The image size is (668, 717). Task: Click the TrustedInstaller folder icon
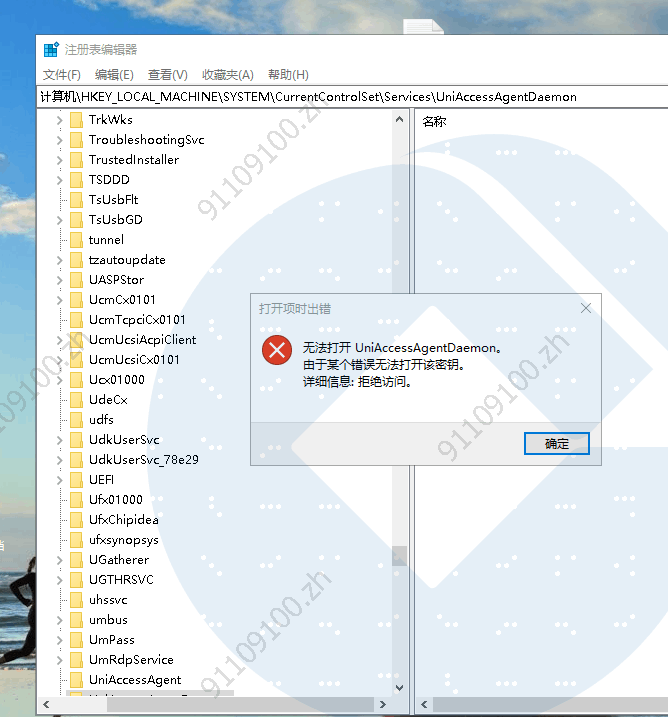(76, 160)
